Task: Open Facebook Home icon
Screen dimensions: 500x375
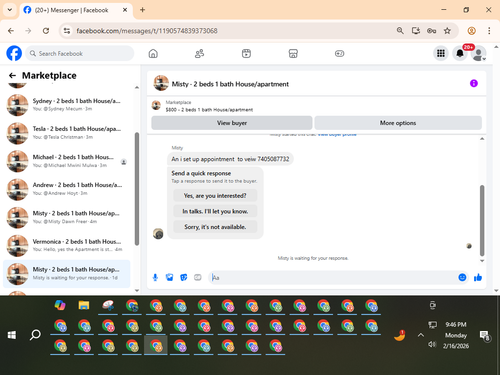Action: 153,53
